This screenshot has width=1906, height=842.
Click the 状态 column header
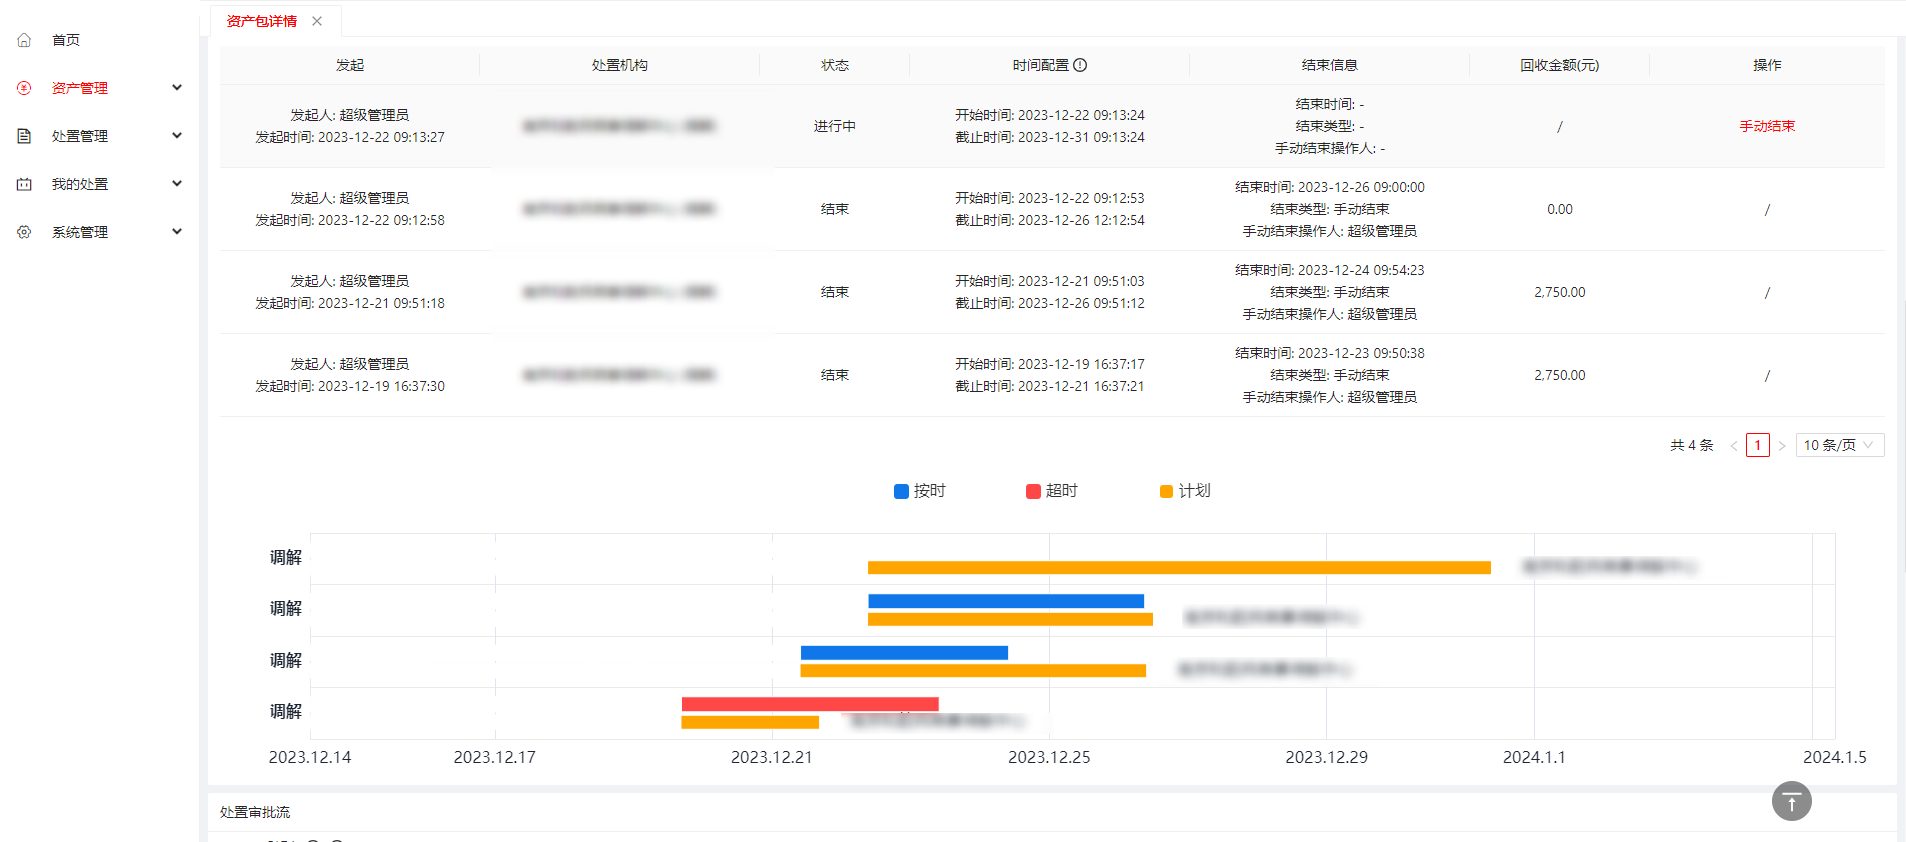tap(835, 65)
